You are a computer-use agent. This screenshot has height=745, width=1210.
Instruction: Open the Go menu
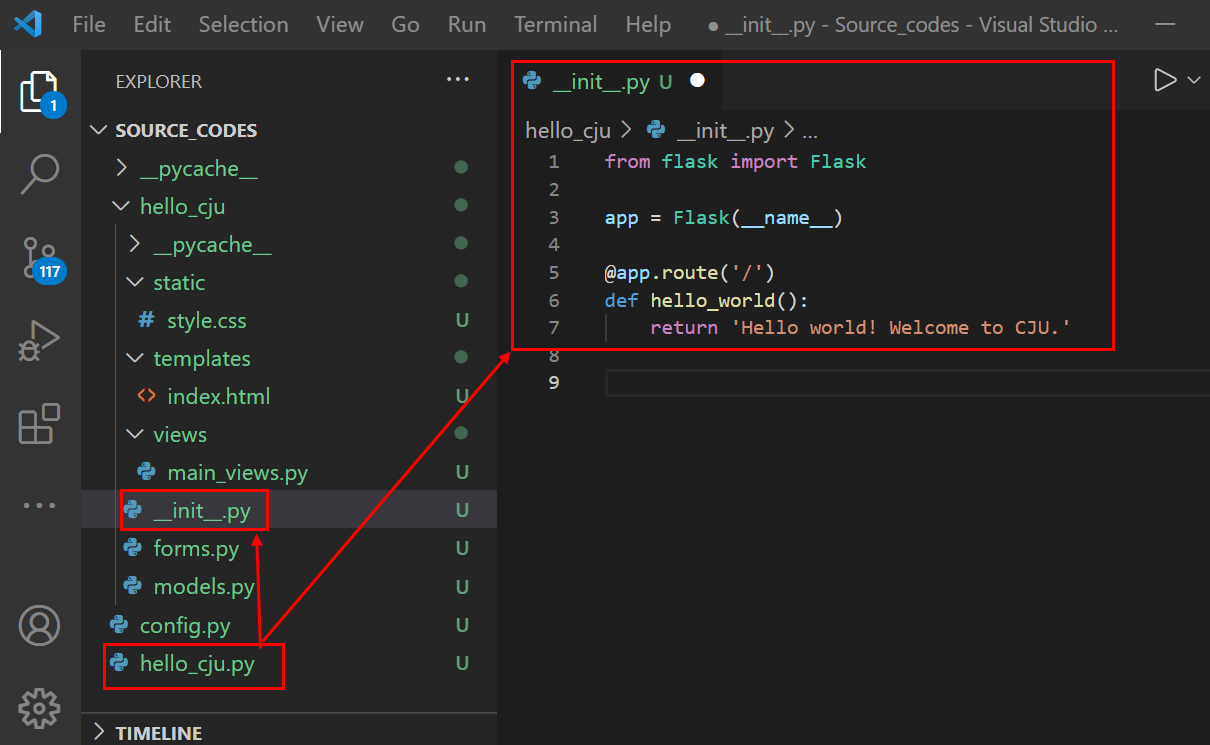(x=405, y=24)
